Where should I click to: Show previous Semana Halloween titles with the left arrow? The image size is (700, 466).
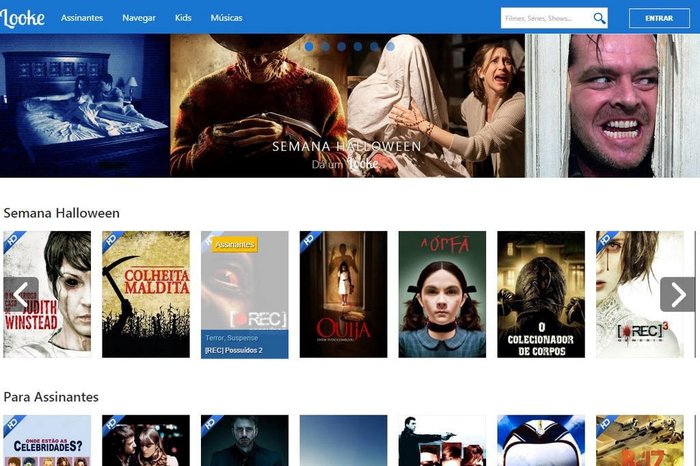(x=21, y=294)
